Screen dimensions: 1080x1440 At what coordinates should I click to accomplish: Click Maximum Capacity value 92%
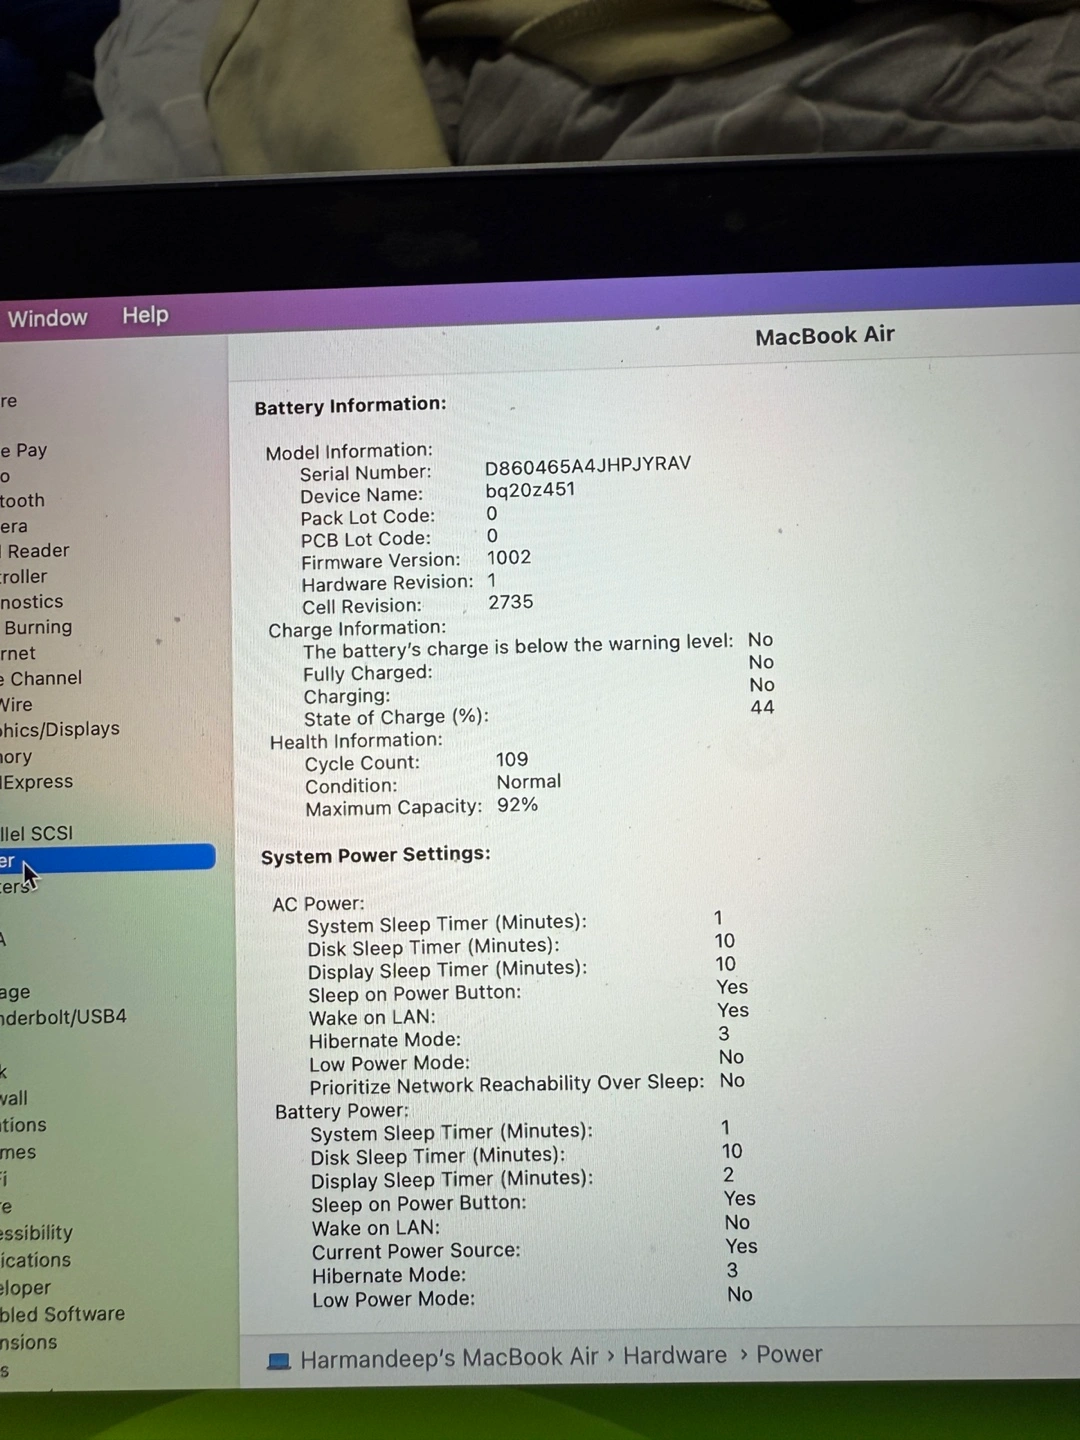[x=517, y=805]
